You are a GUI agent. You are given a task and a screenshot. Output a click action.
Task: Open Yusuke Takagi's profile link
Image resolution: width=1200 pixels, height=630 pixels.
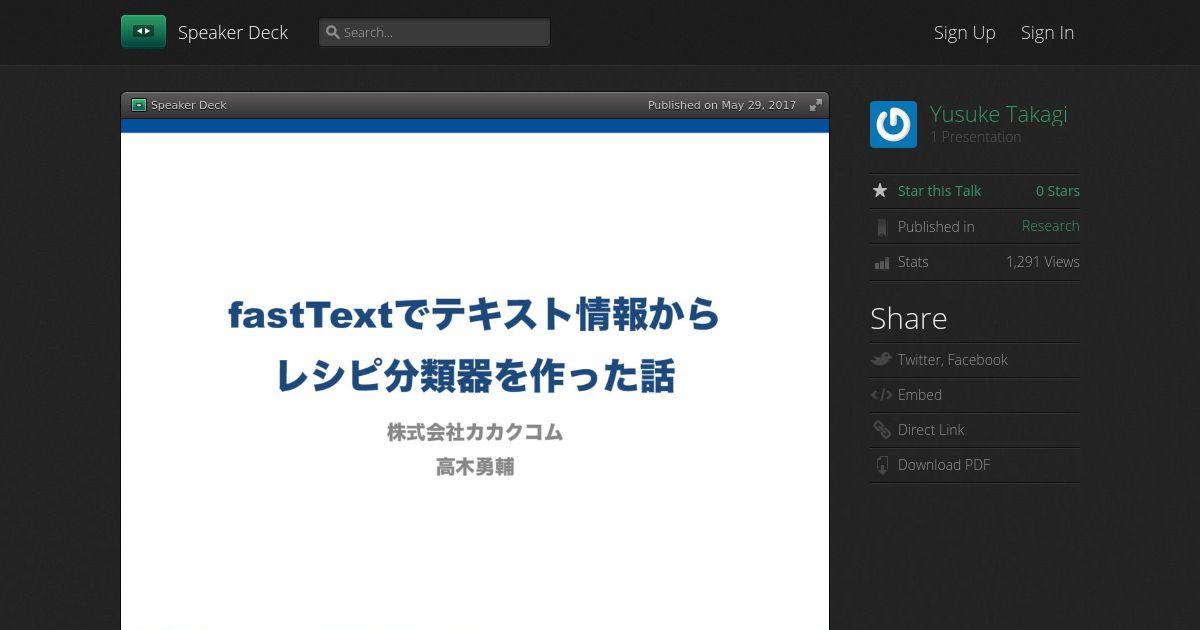pyautogui.click(x=998, y=114)
